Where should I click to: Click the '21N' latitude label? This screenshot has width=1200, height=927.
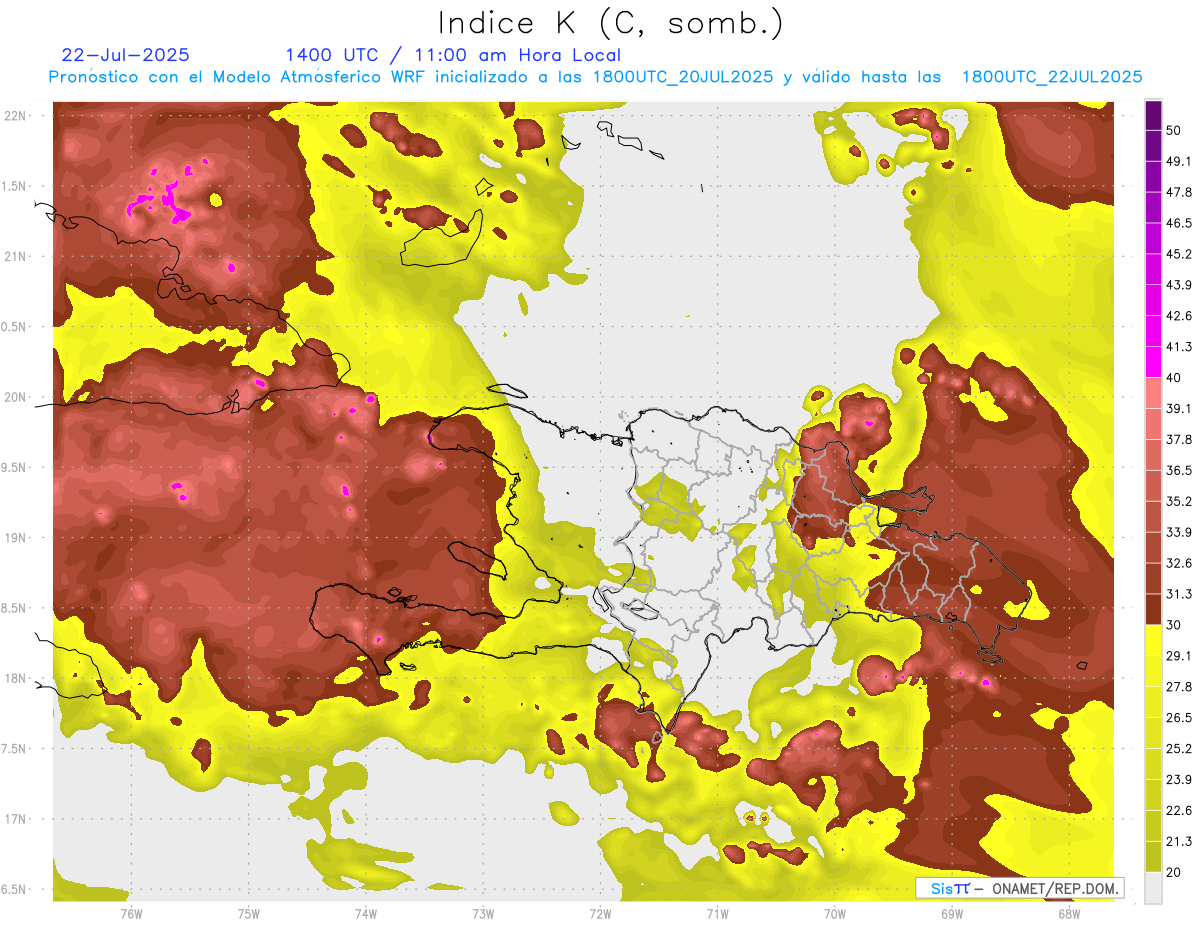17,256
